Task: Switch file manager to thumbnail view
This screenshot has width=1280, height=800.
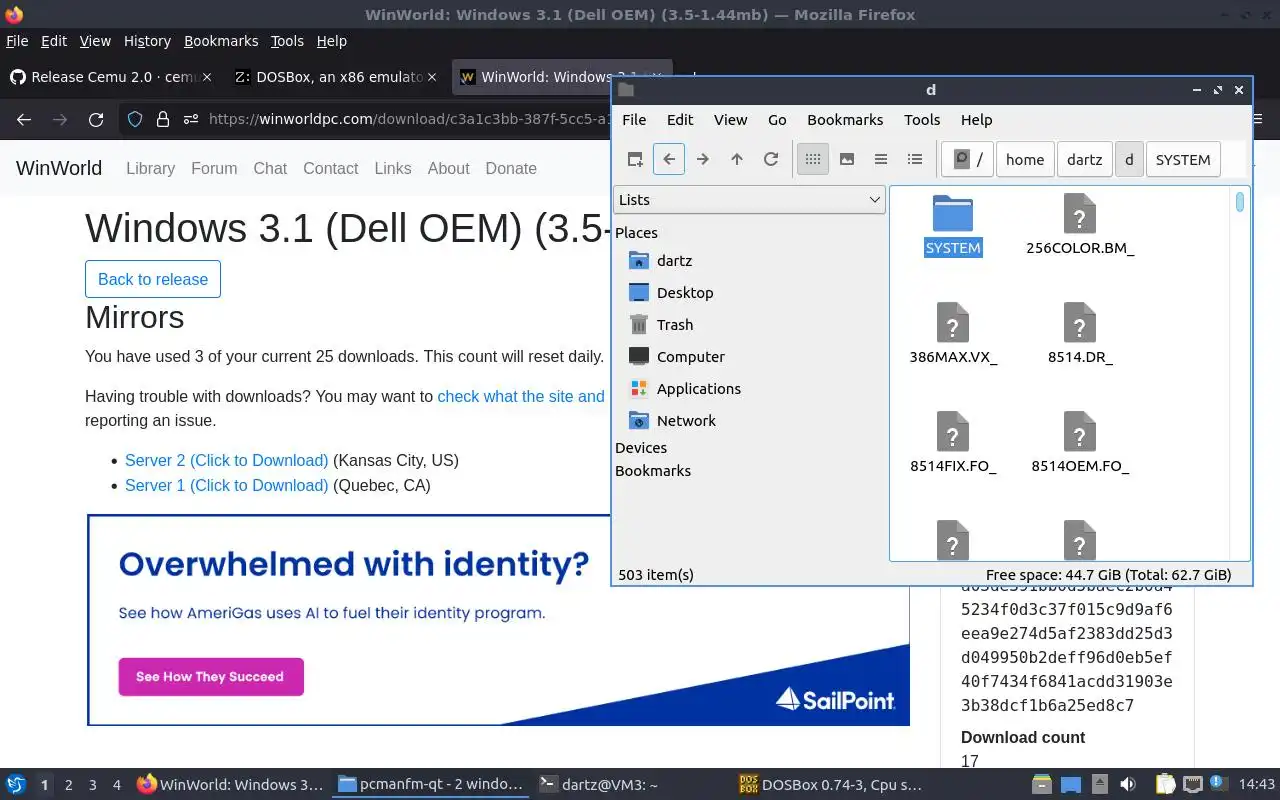Action: (x=847, y=159)
